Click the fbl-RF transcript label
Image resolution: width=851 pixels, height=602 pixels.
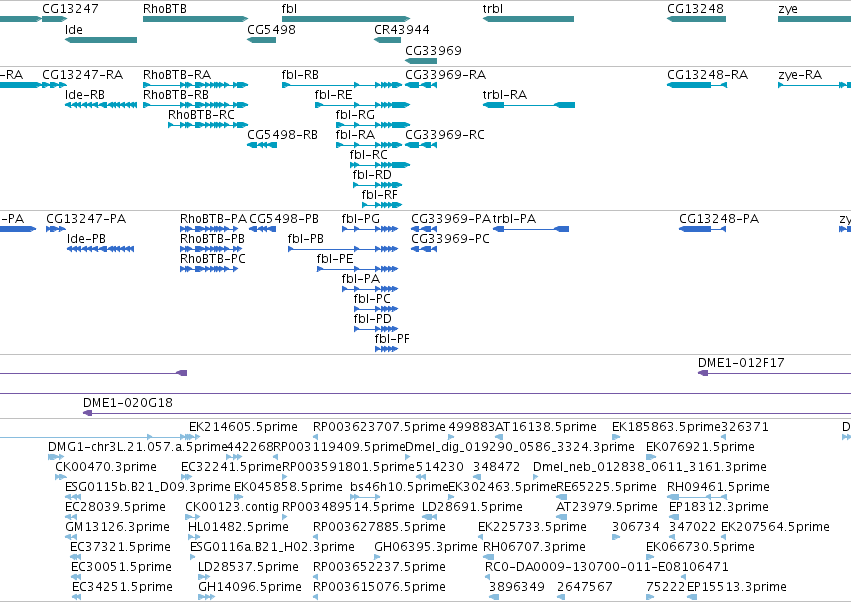point(379,194)
